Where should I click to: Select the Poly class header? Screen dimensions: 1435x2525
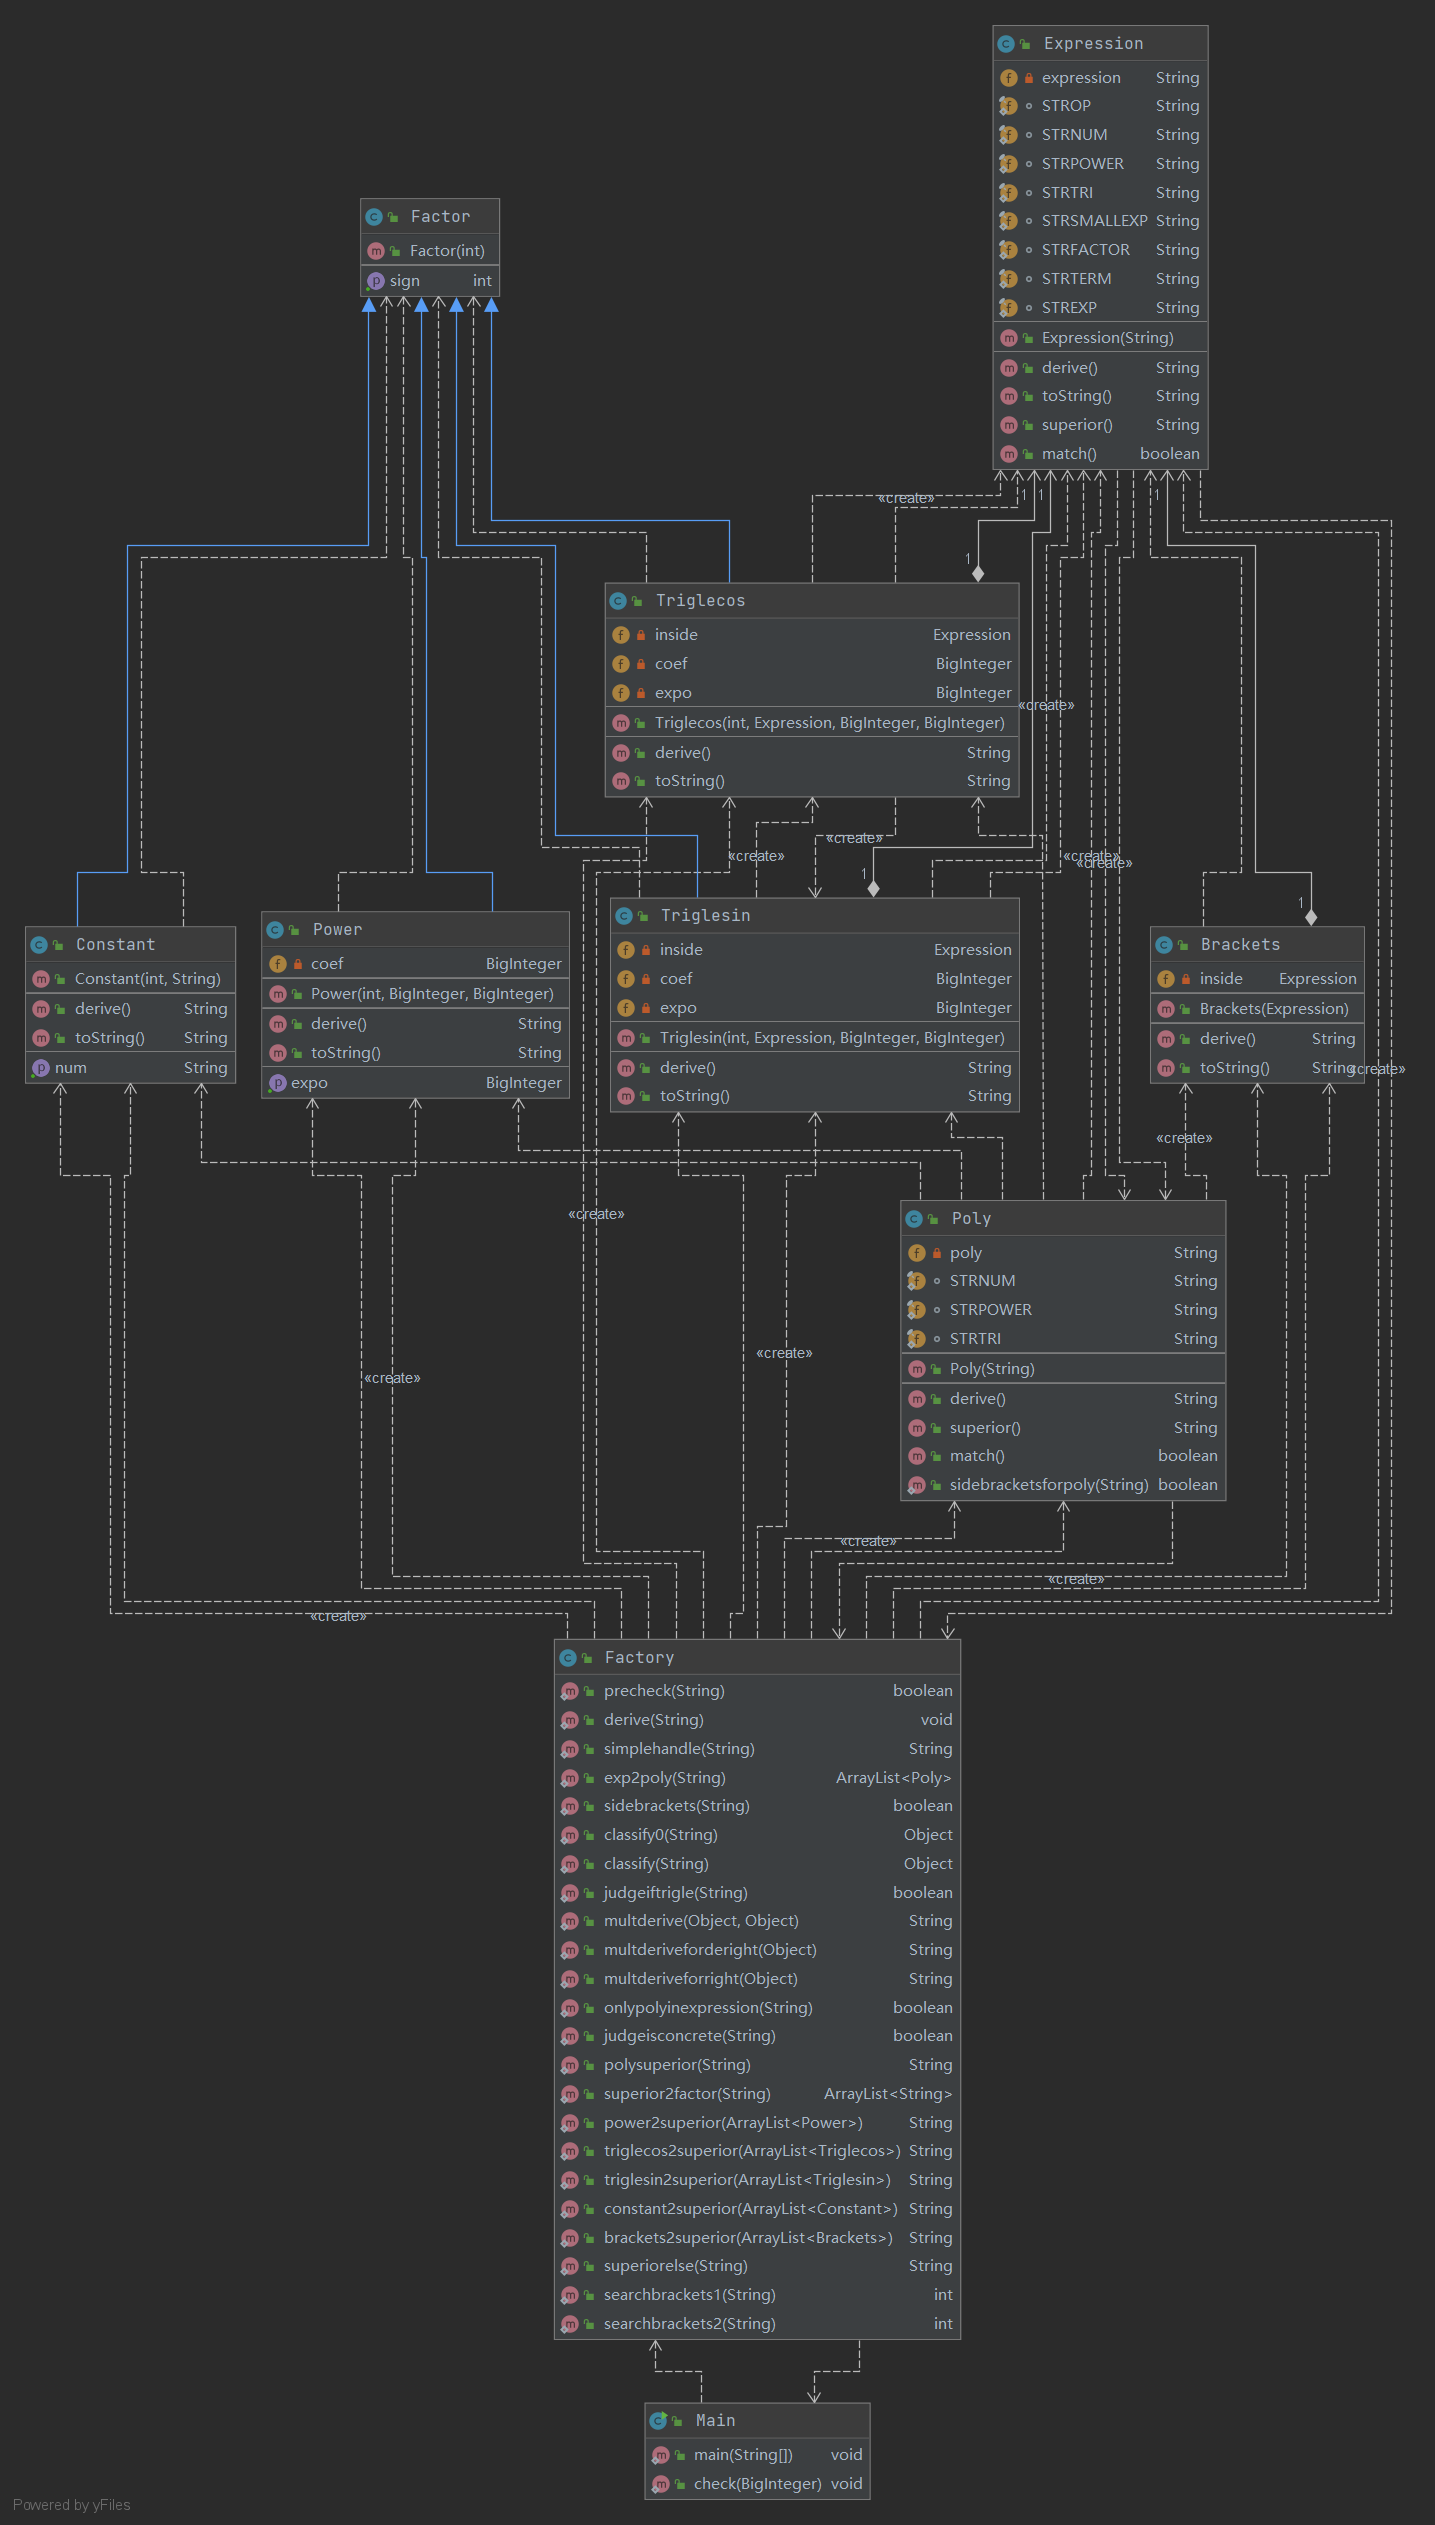tap(1063, 1219)
